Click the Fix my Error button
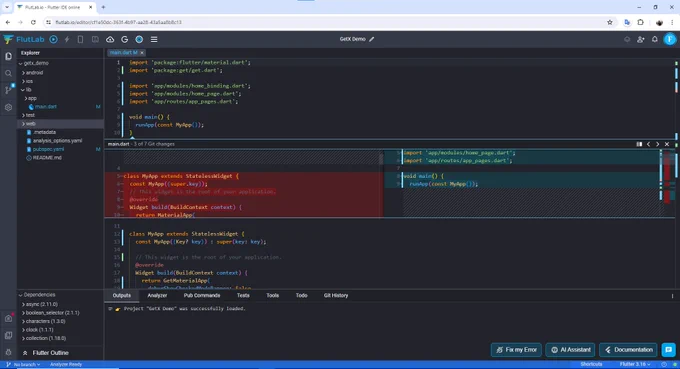 point(517,349)
